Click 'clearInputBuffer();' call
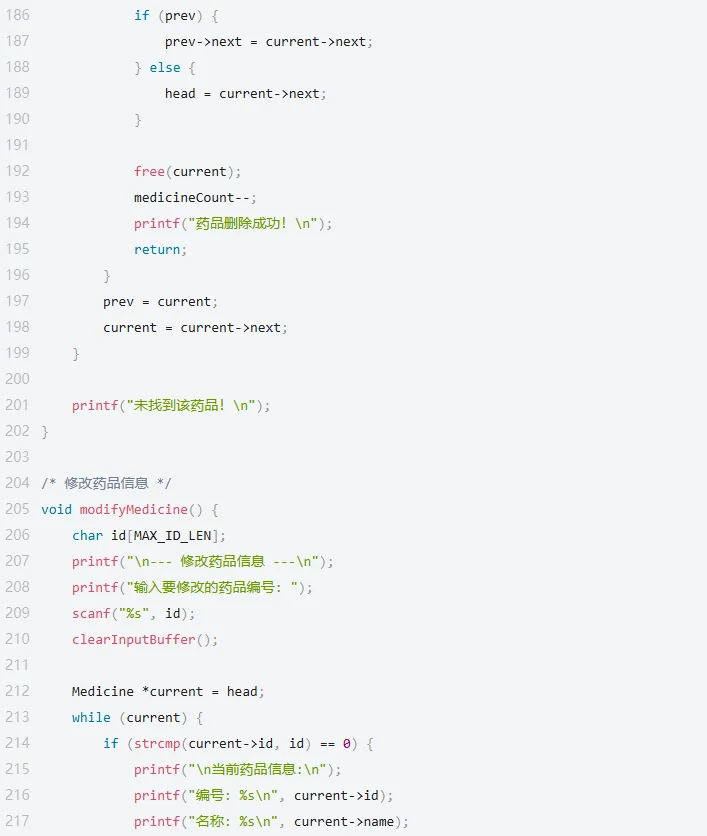 pyautogui.click(x=145, y=640)
